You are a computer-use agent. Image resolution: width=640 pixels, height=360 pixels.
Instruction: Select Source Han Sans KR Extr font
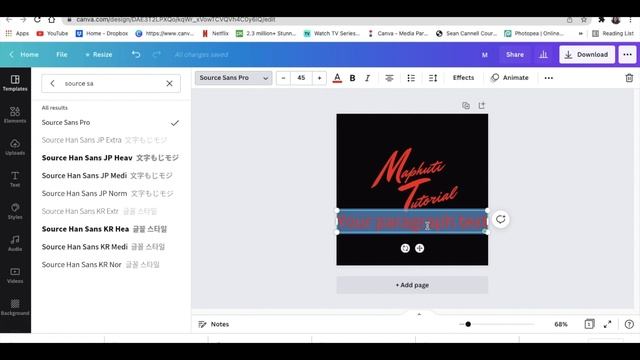click(x=111, y=211)
